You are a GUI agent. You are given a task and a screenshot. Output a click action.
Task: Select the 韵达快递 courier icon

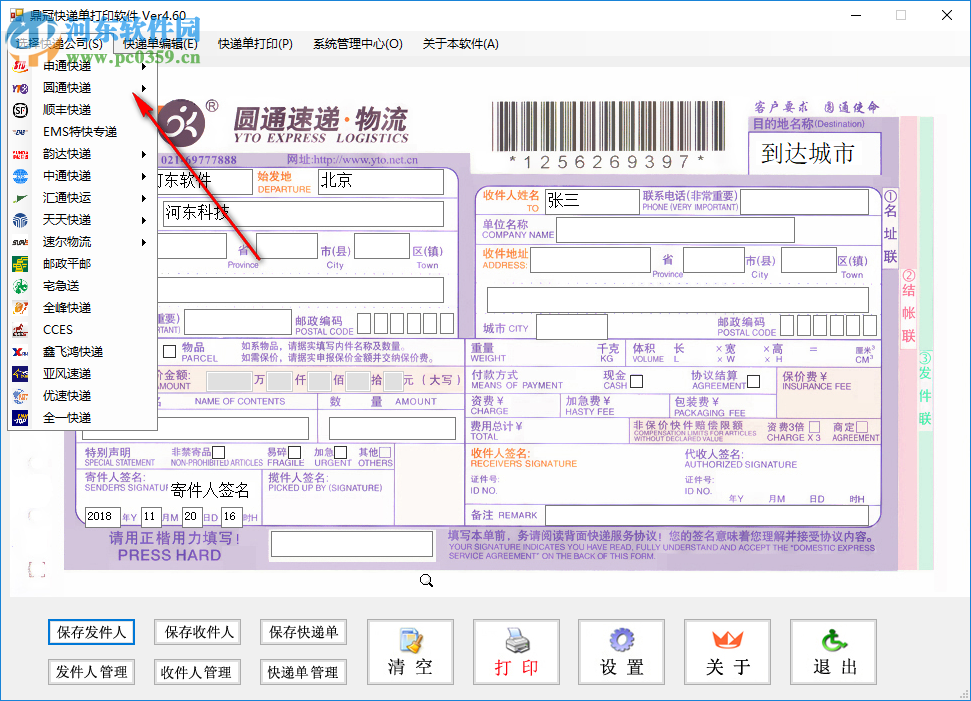coord(22,153)
